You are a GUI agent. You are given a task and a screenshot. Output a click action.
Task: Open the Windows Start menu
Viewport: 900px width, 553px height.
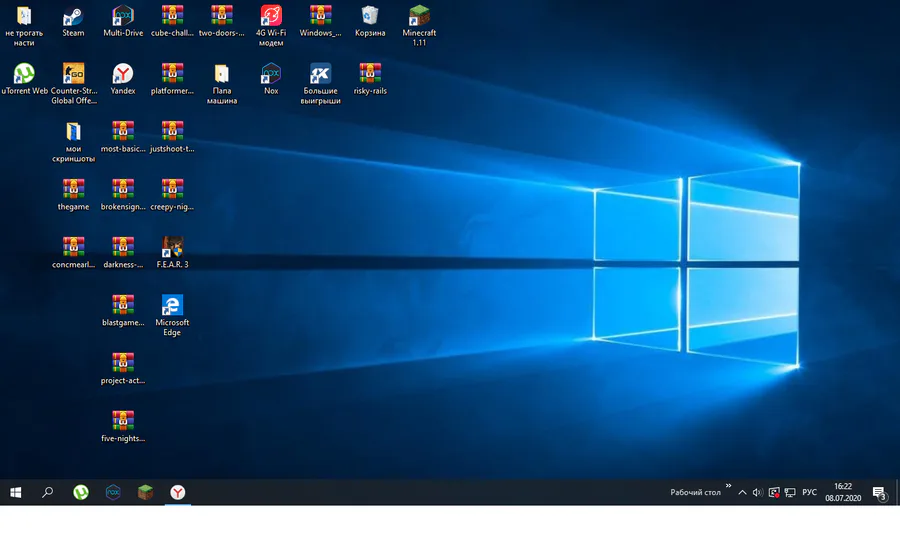pyautogui.click(x=15, y=493)
